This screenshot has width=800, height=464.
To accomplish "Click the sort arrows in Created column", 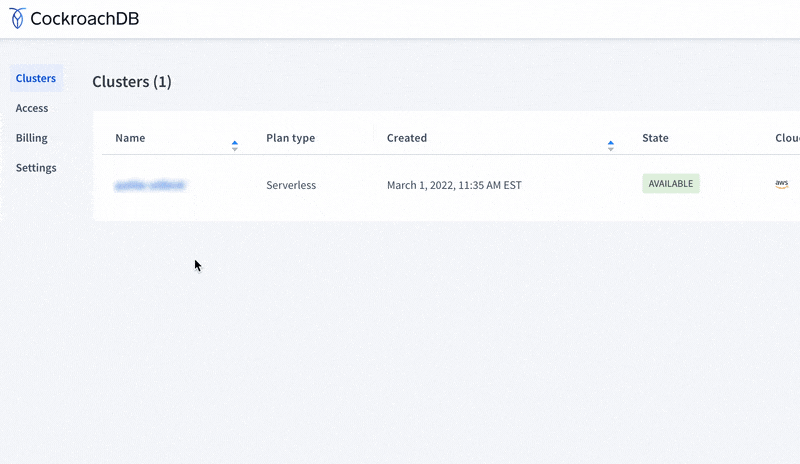I will point(610,145).
